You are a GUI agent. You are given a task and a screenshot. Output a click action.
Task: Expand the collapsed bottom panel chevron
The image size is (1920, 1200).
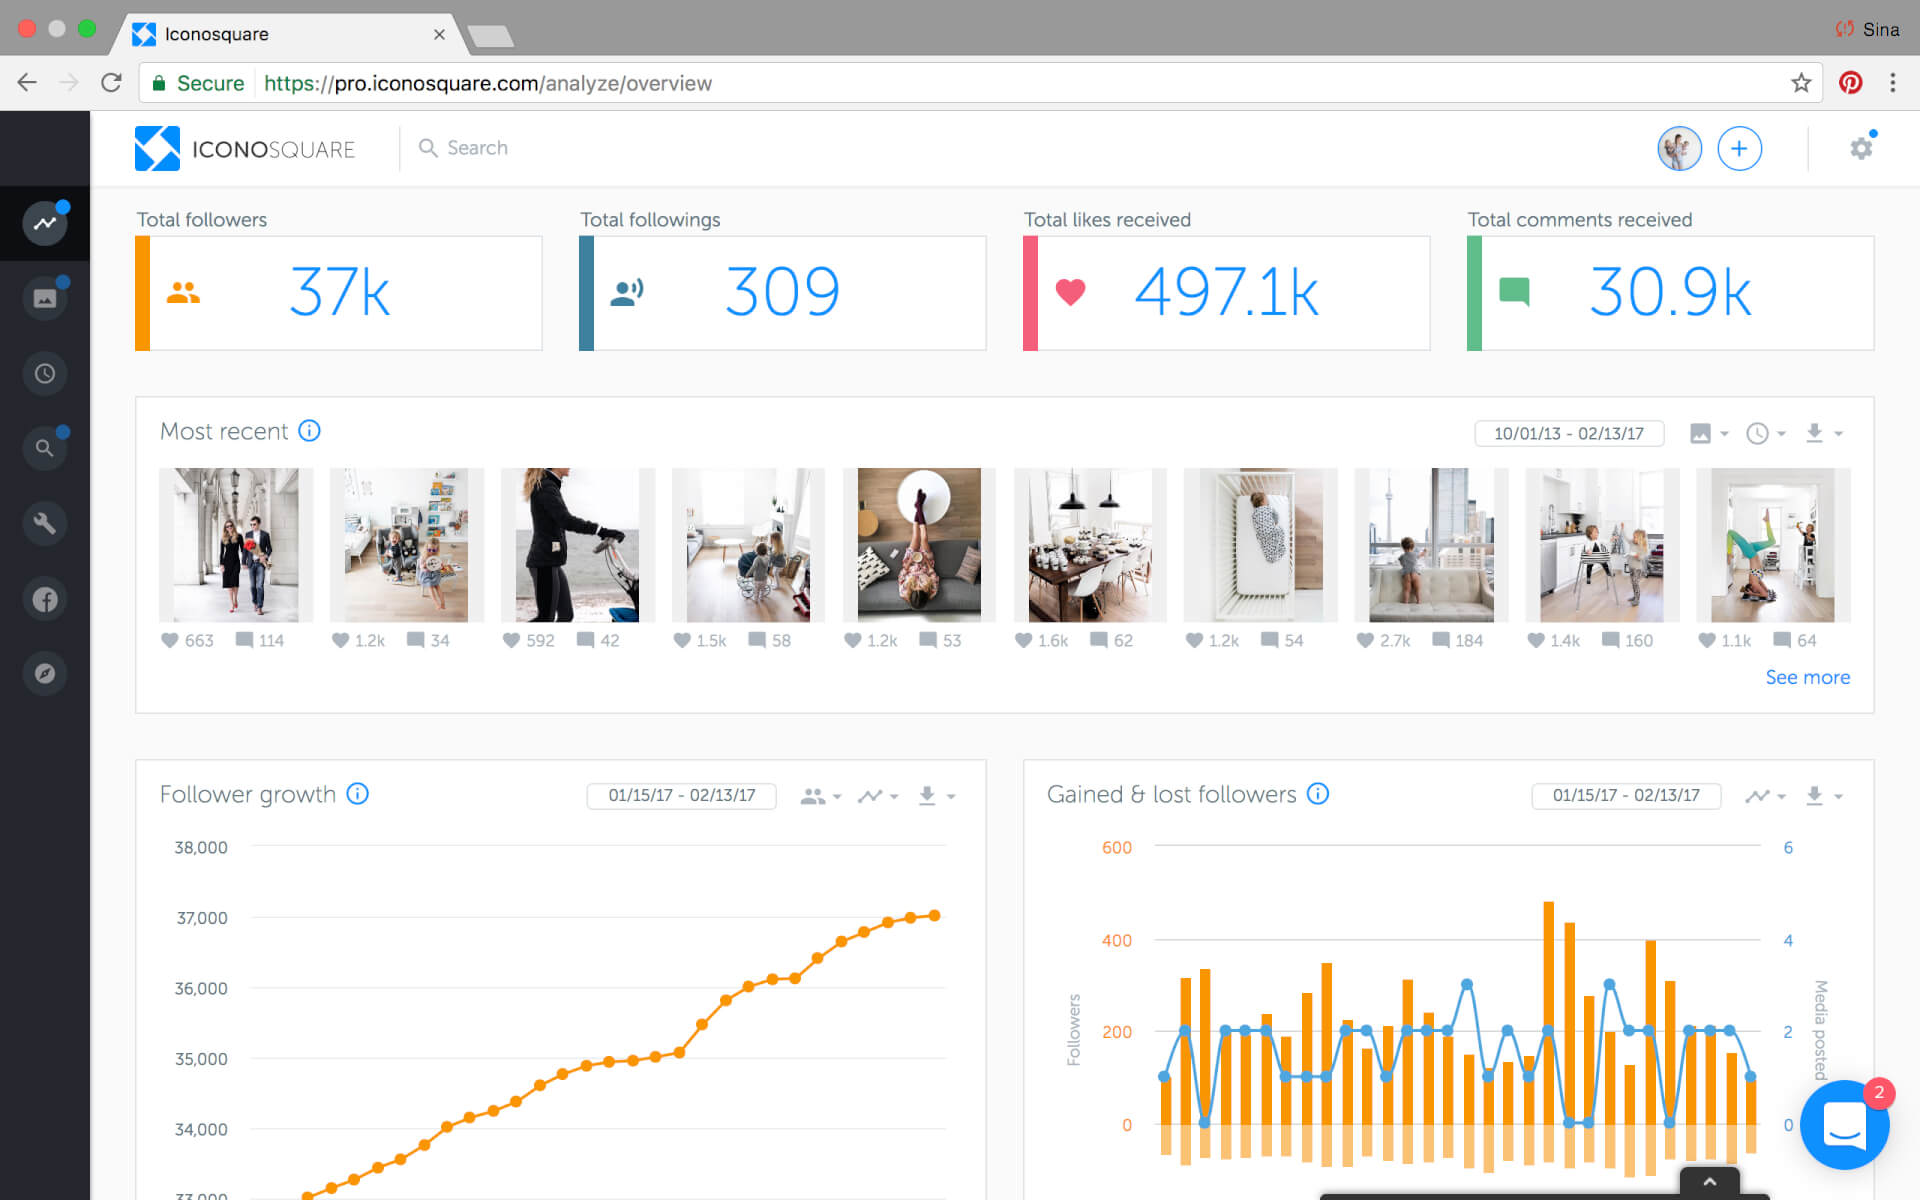coord(1709,1182)
